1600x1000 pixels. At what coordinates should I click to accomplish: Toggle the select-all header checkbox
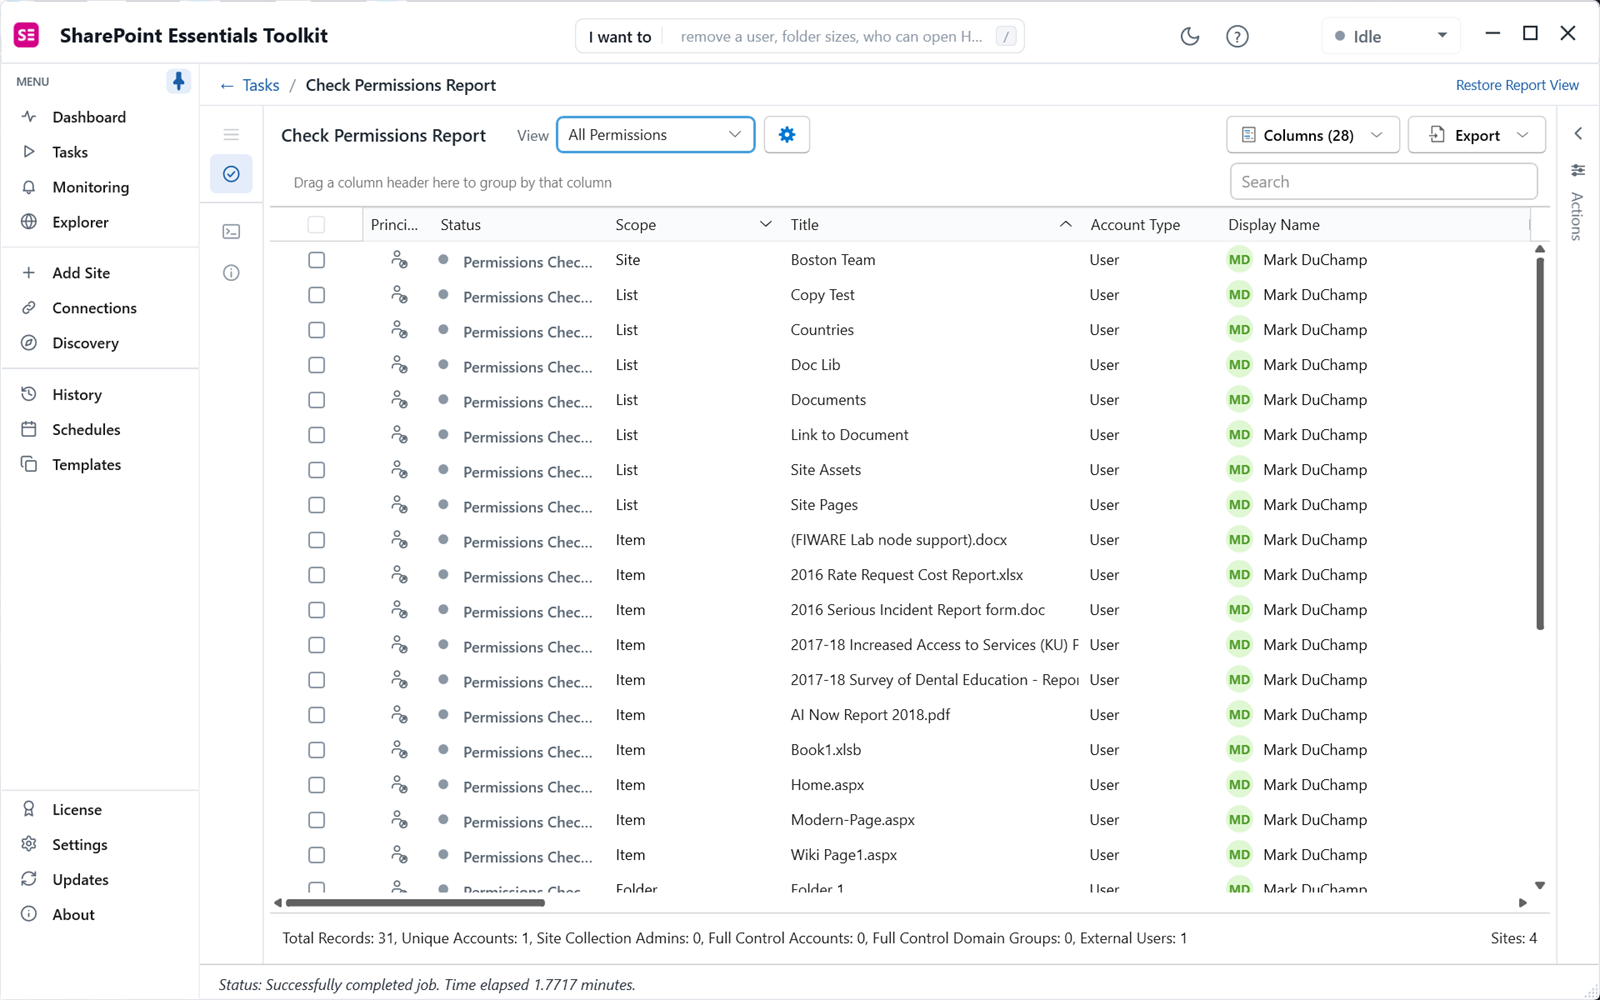click(x=316, y=225)
